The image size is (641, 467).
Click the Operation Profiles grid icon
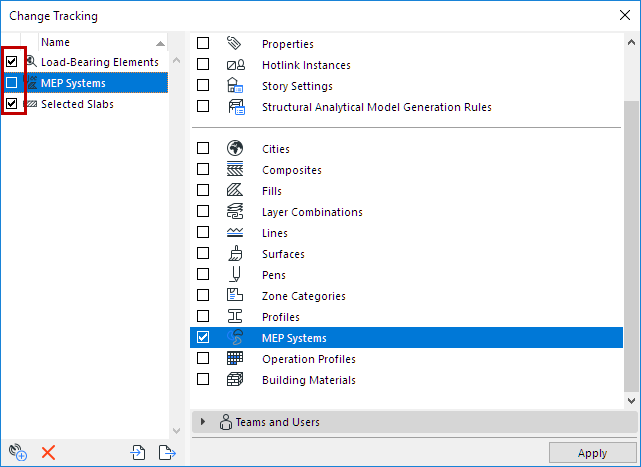[235, 359]
